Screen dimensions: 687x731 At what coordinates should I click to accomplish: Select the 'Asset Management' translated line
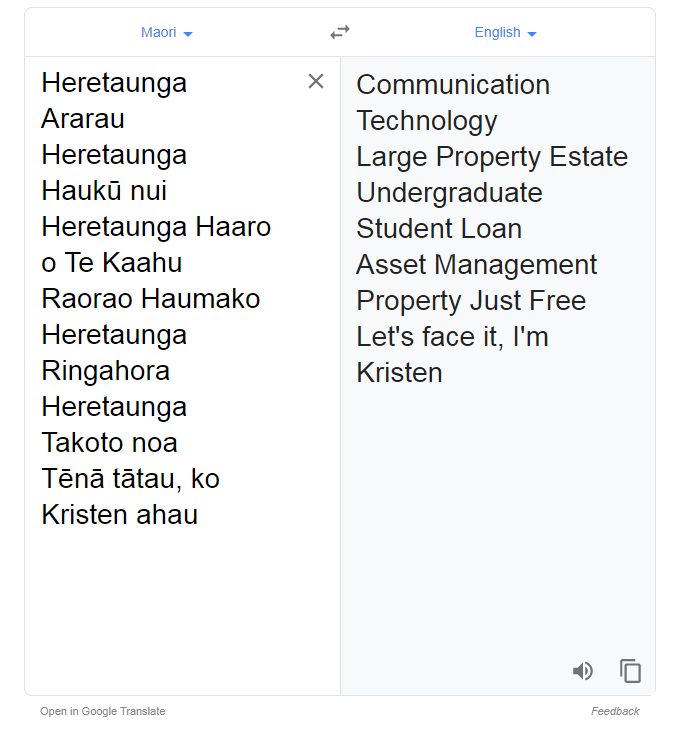click(x=477, y=265)
